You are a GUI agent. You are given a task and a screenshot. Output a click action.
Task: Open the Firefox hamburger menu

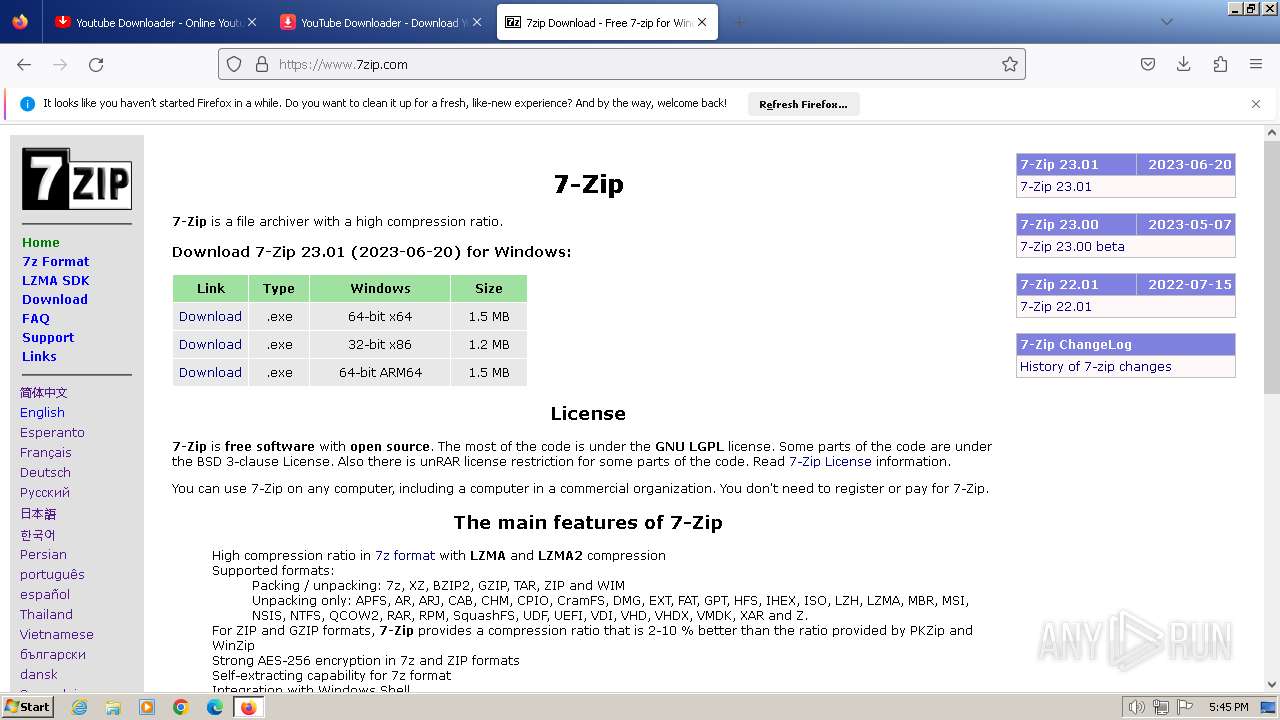coord(1256,64)
